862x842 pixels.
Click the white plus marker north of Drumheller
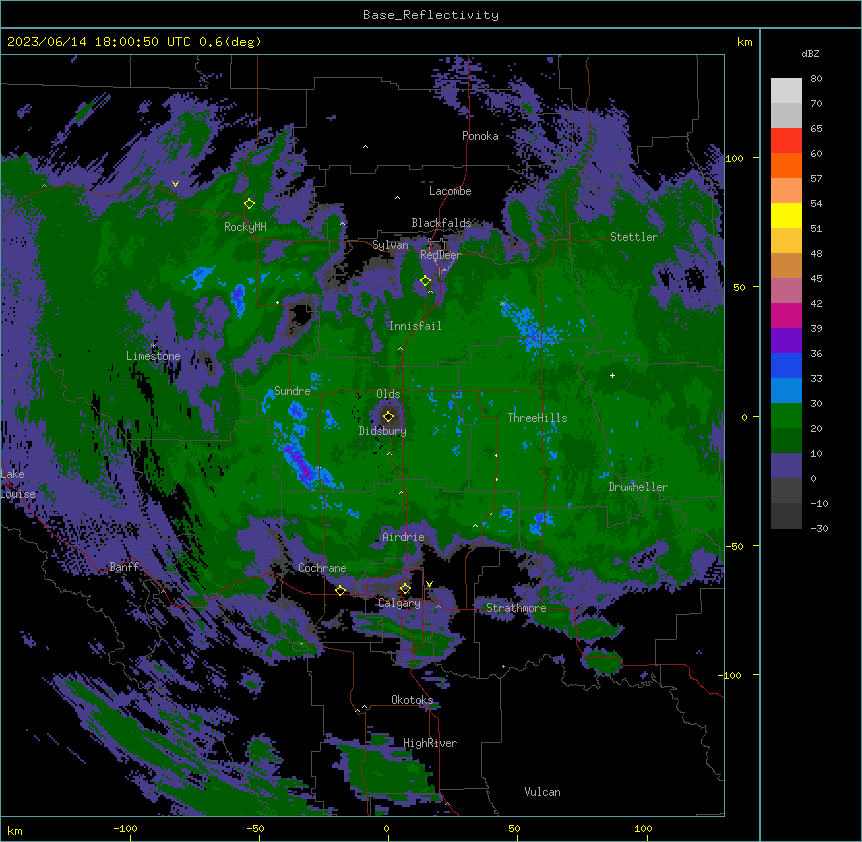pos(612,375)
